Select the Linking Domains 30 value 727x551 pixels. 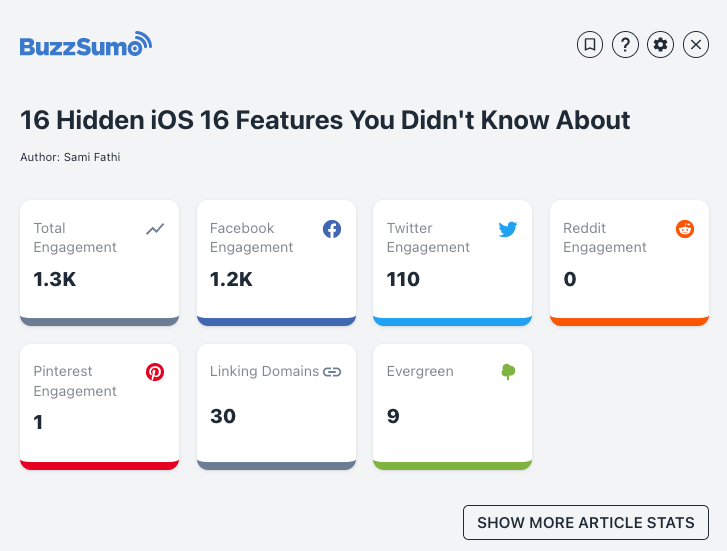[x=223, y=416]
